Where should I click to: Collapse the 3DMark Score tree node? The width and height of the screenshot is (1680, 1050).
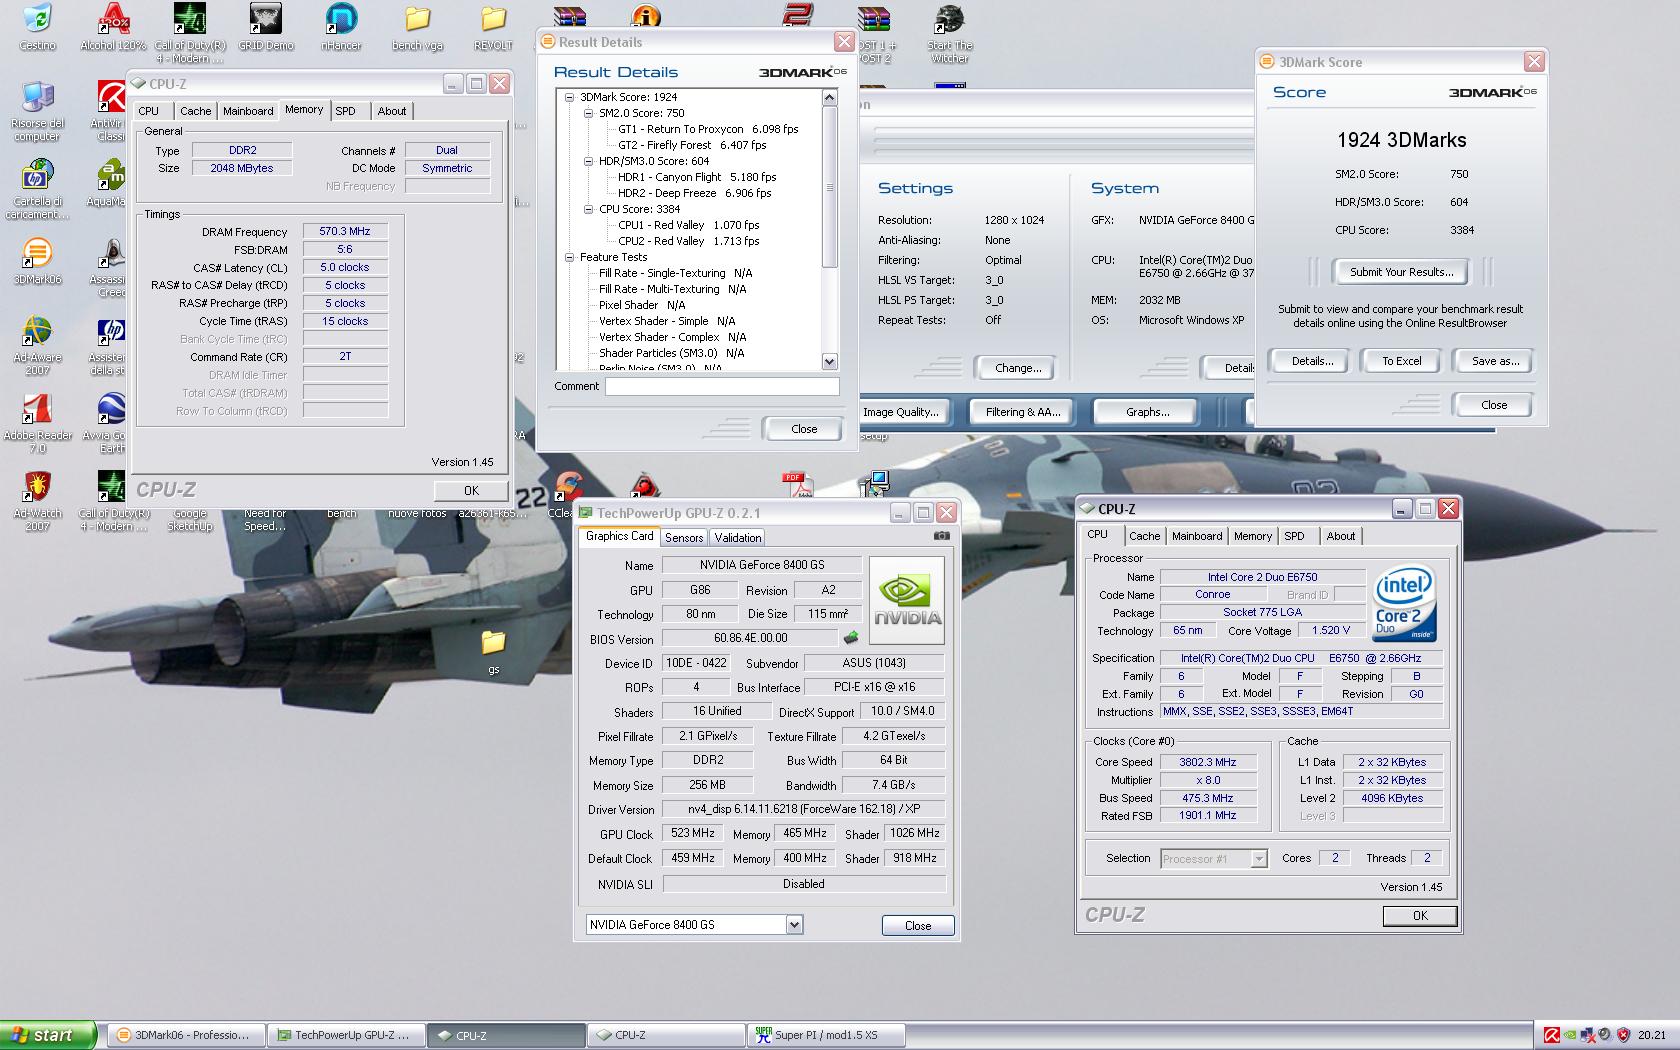pos(569,97)
